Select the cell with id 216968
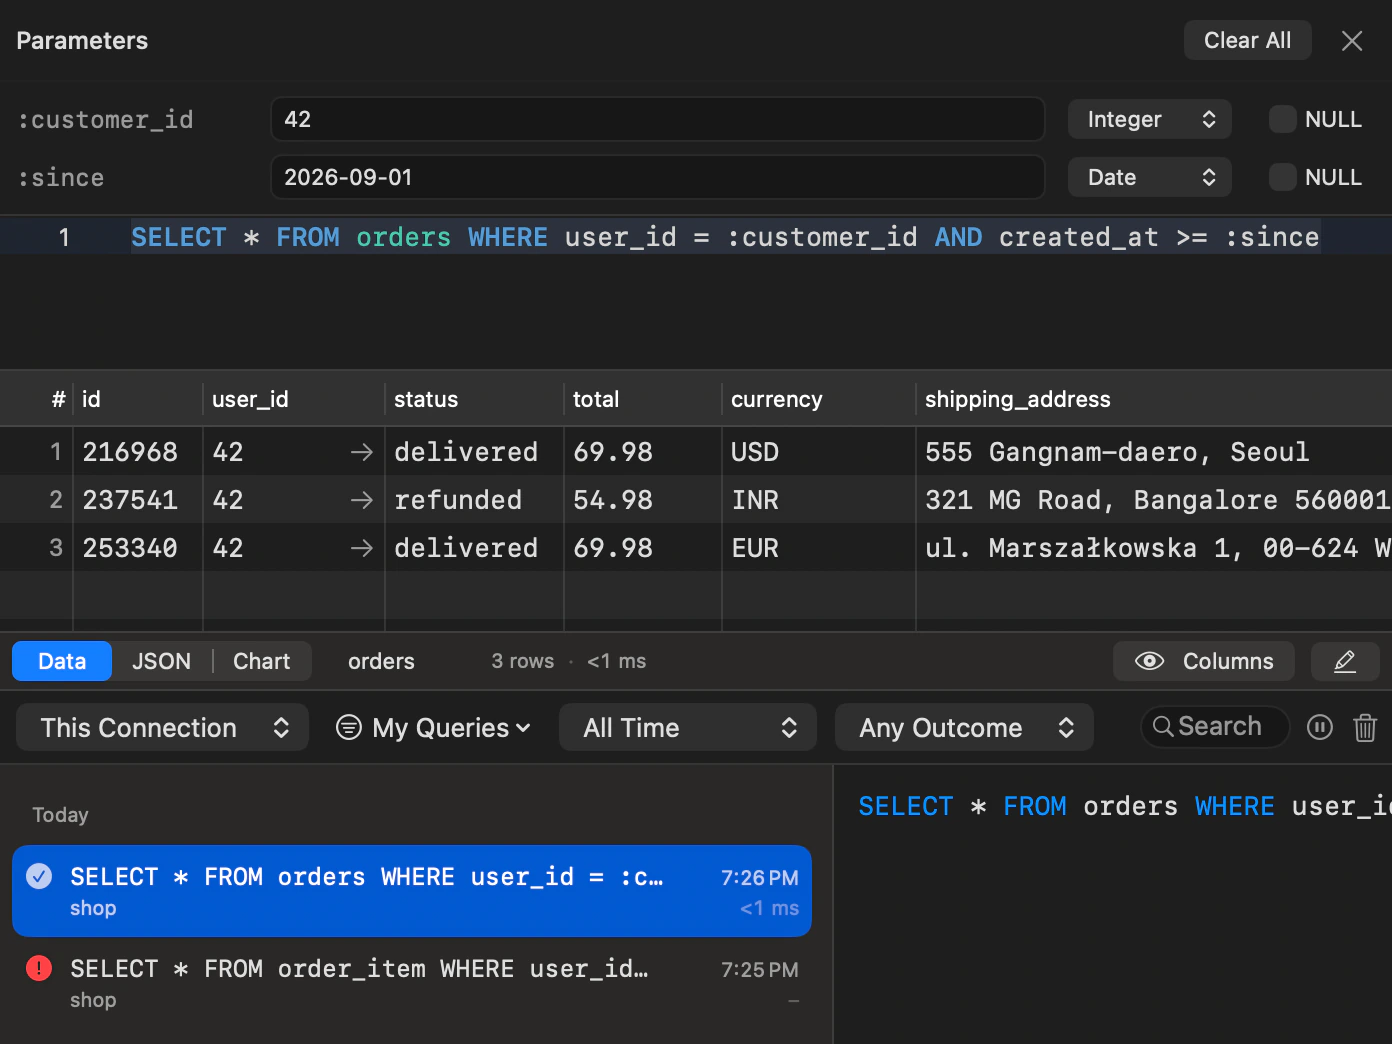The image size is (1392, 1044). pos(138,452)
